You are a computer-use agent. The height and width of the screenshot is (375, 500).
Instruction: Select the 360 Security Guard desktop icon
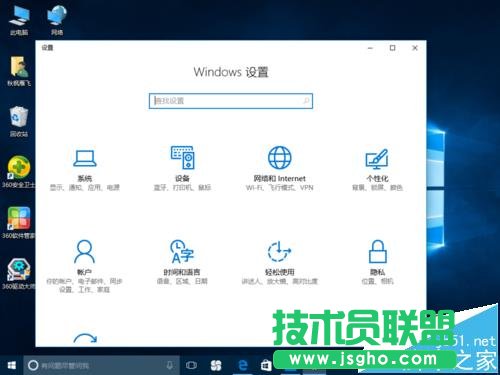19,172
